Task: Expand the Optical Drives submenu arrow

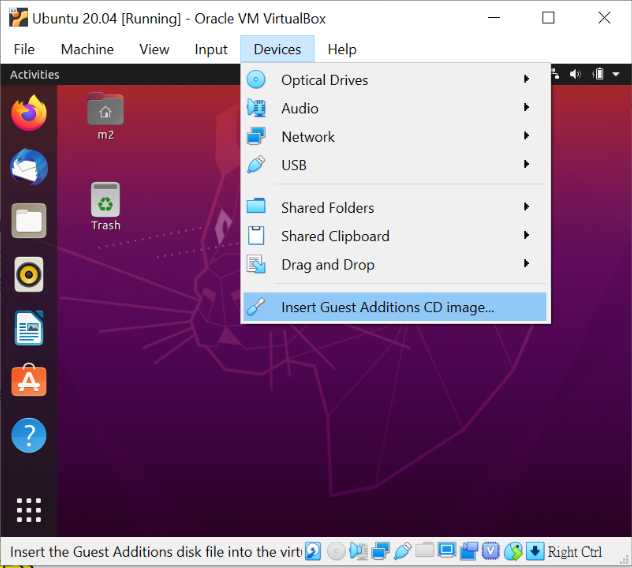Action: [x=526, y=79]
